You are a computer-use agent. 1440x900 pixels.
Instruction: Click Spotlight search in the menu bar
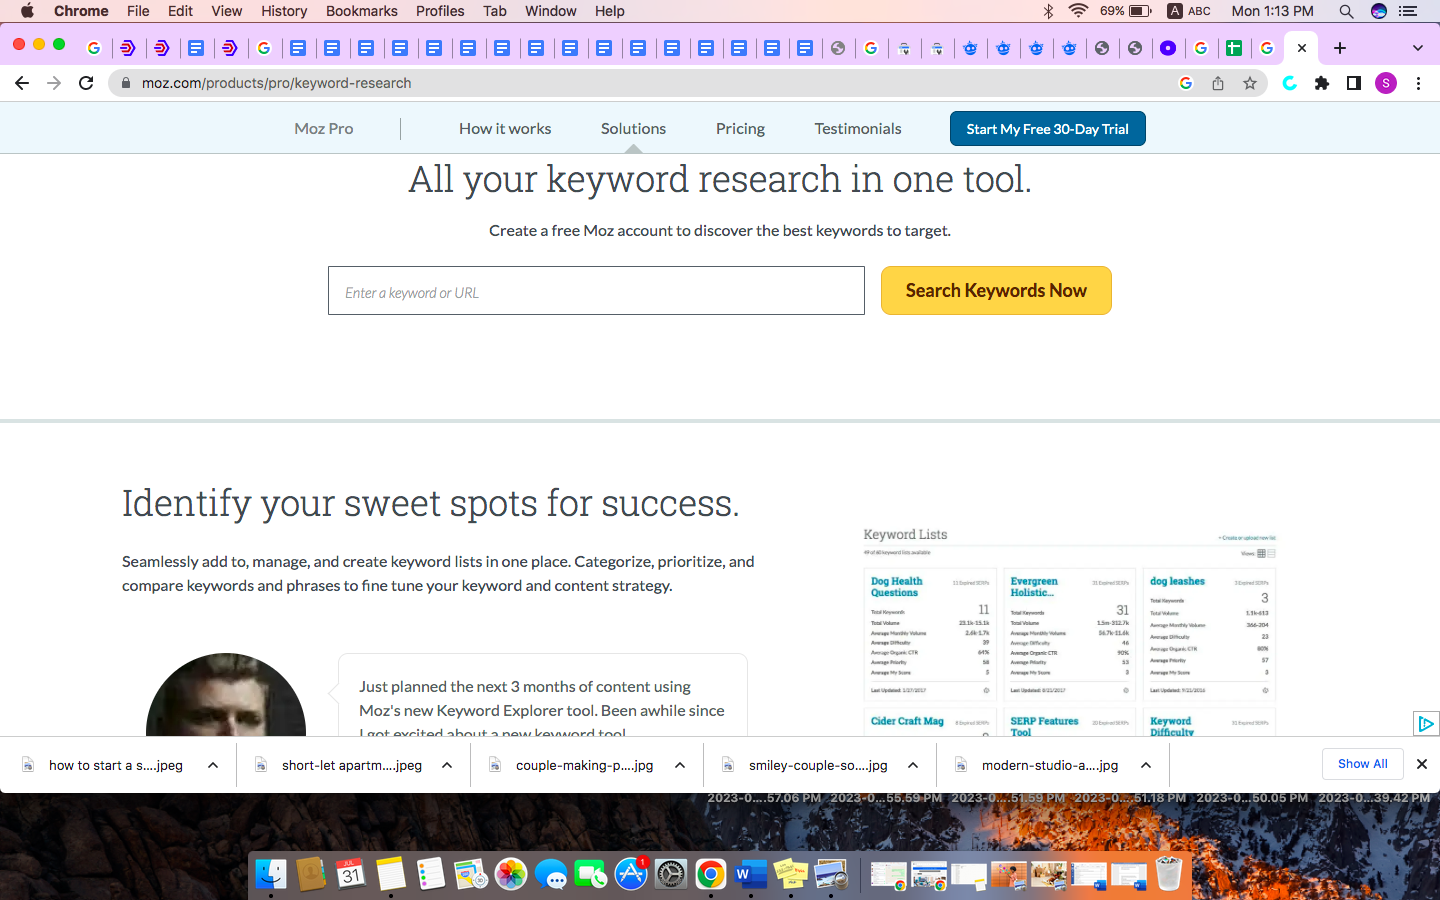tap(1346, 11)
